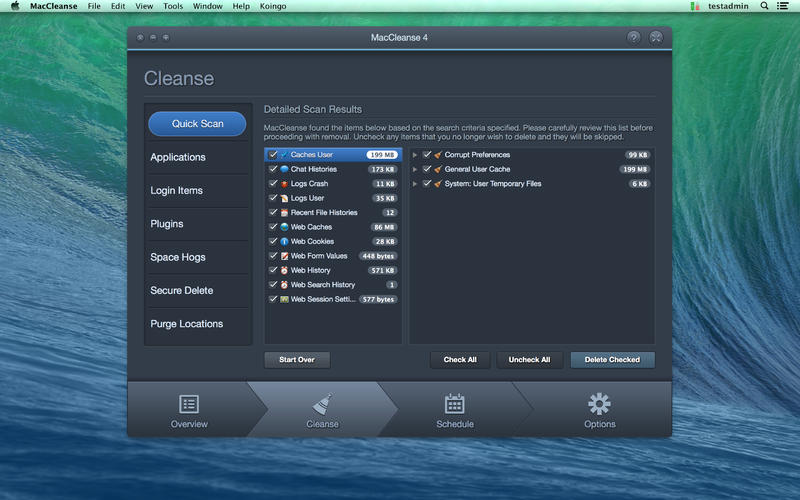Viewport: 800px width, 500px height.
Task: Open the Apple menu
Action: coord(15,6)
